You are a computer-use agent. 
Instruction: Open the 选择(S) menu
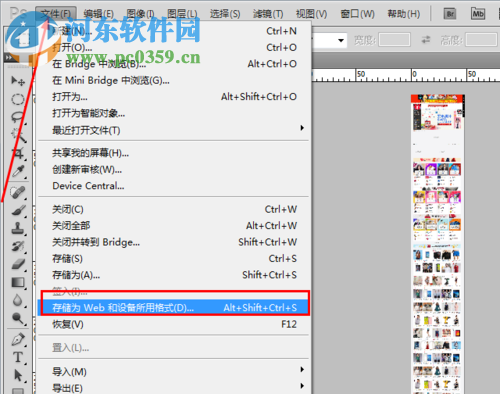[225, 14]
